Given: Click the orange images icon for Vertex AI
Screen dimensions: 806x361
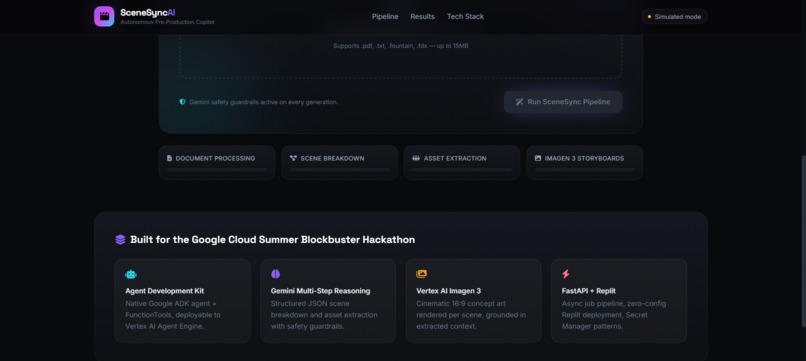Looking at the screenshot, I should tap(422, 274).
